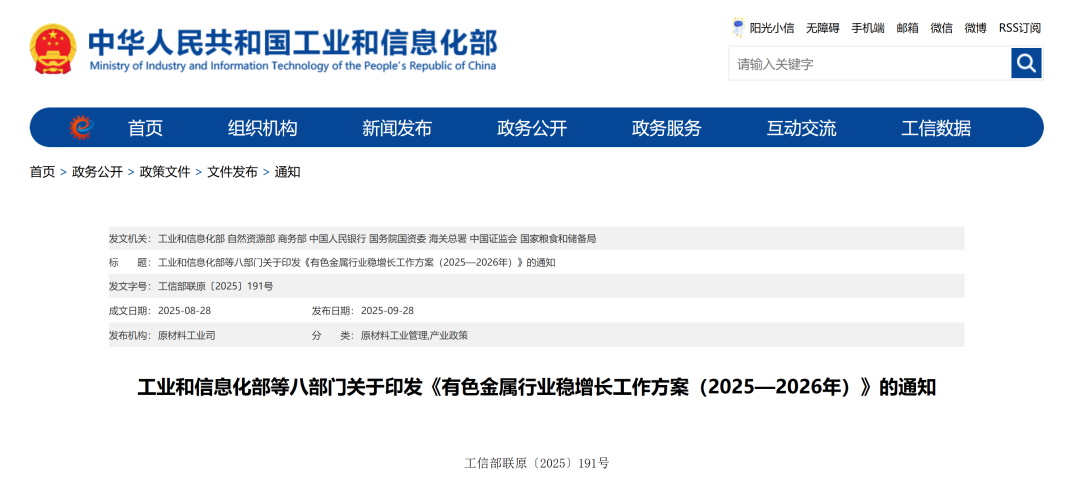Screen dimensions: 1080x481
Task: Click 政策文件 in breadcrumb trail
Action: tap(165, 172)
